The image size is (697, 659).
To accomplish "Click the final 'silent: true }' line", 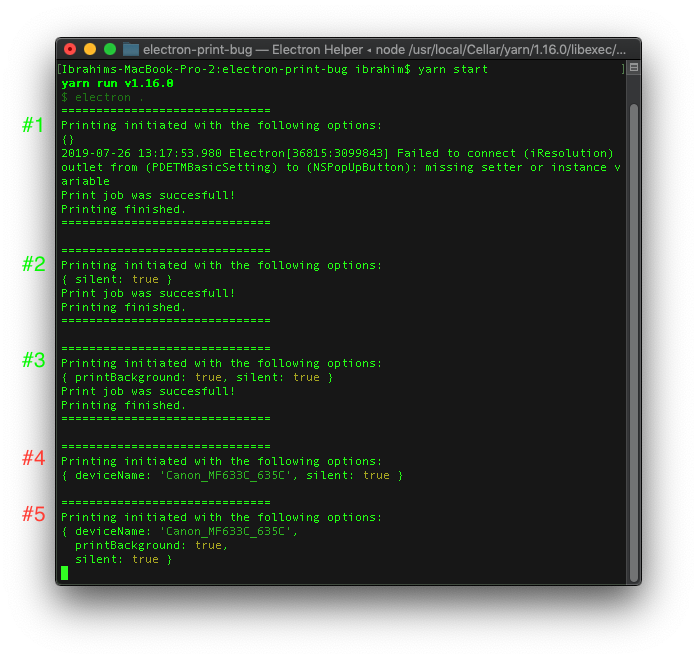I will click(x=124, y=559).
